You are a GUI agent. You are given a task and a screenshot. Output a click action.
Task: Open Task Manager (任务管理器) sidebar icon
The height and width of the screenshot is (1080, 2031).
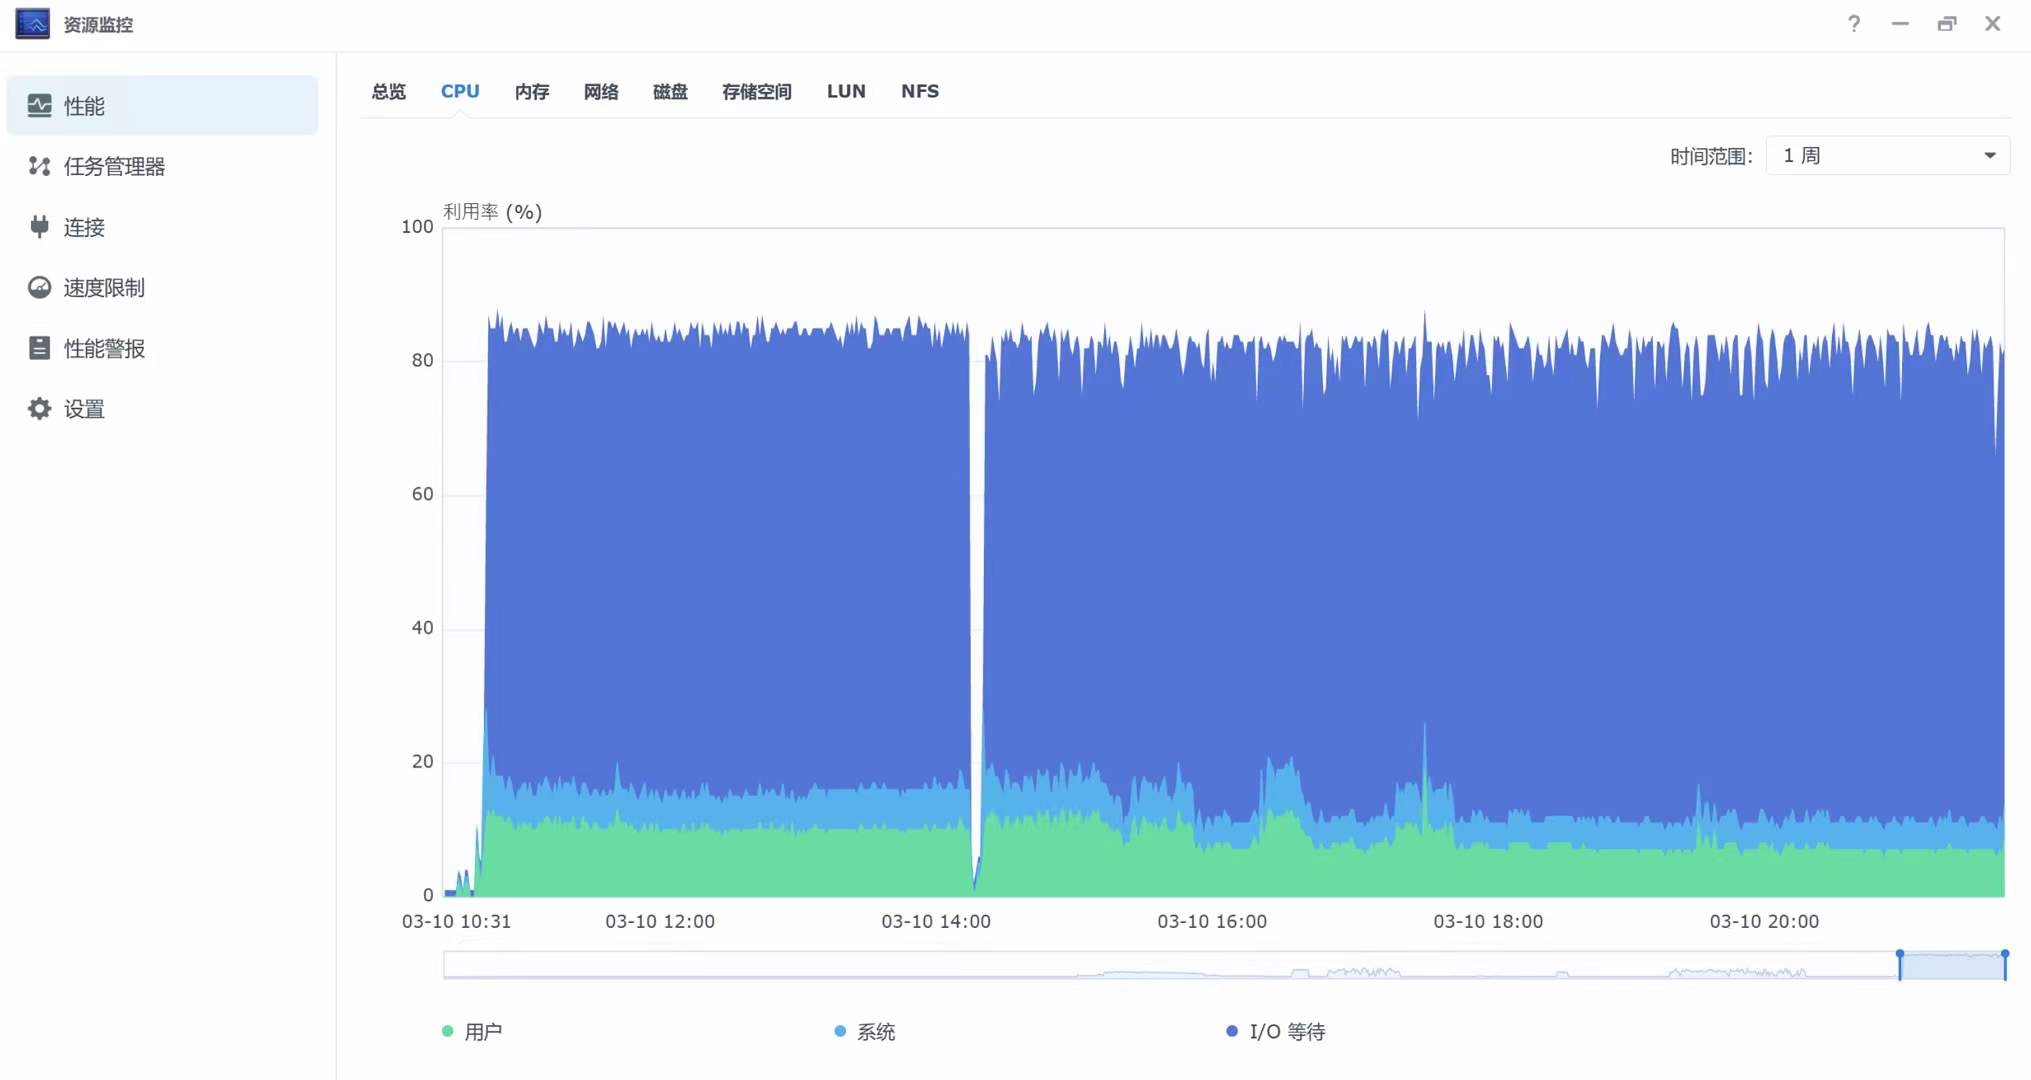[x=39, y=166]
